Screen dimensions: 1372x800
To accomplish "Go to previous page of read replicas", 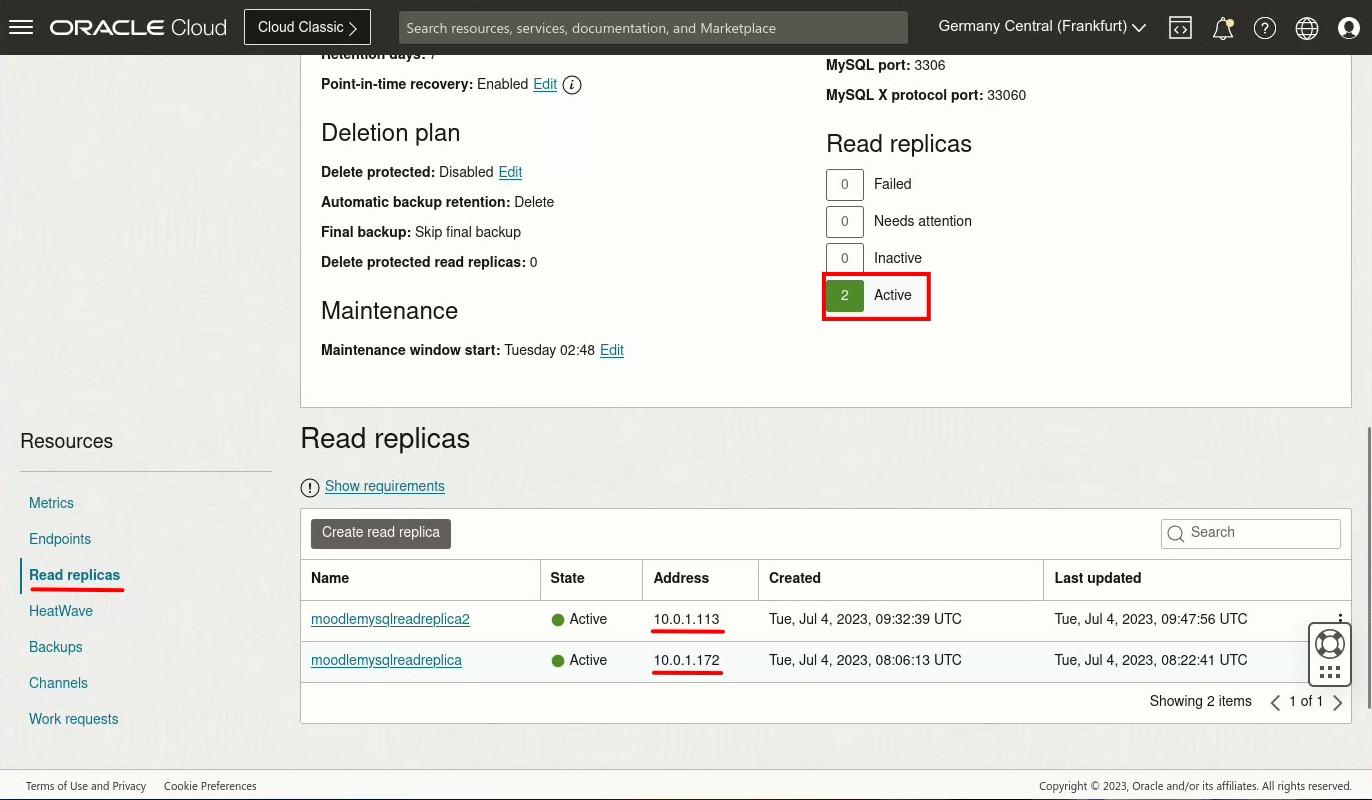I will [x=1275, y=702].
